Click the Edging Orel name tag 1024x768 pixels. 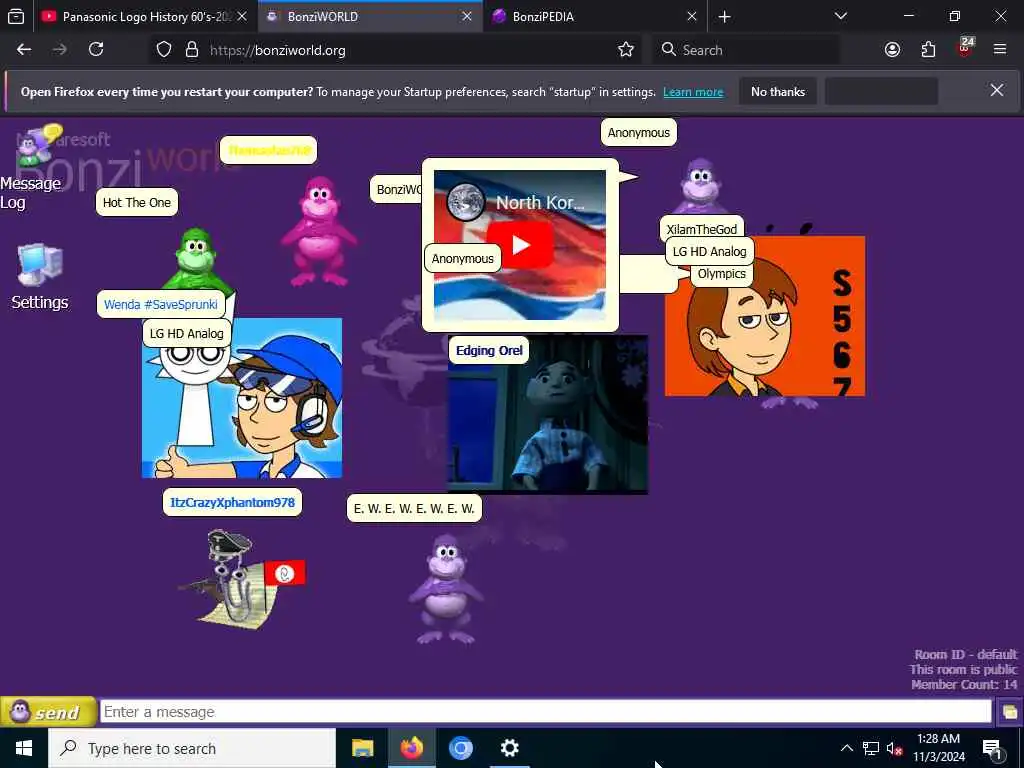coord(489,351)
